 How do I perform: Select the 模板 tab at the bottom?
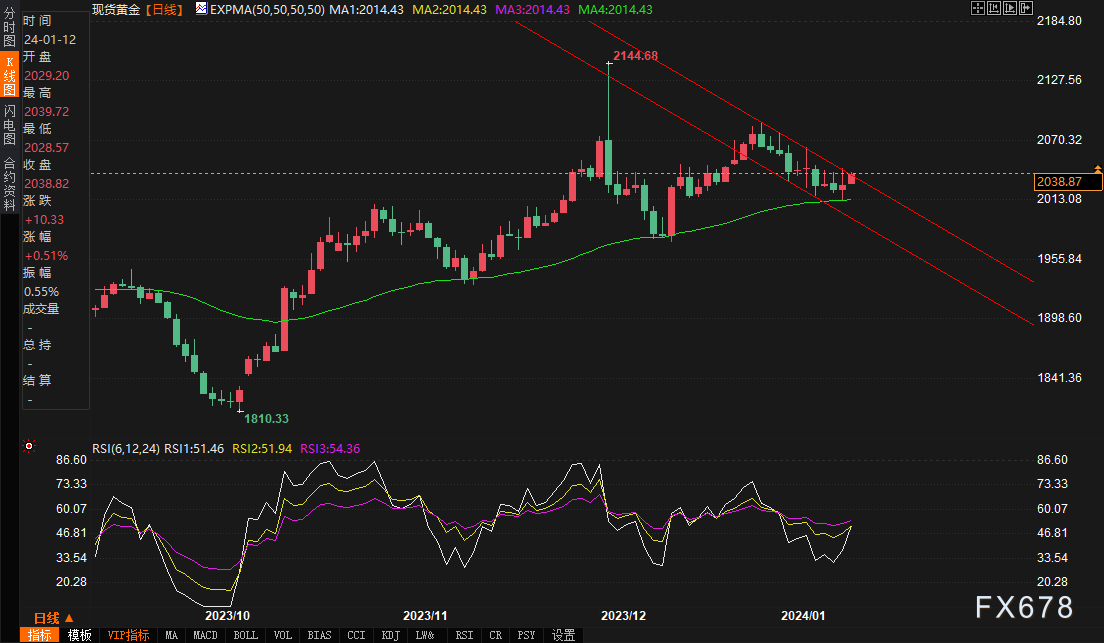click(x=79, y=635)
